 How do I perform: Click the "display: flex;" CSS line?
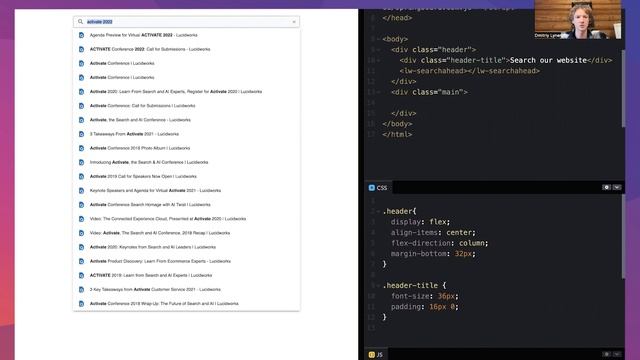pos(420,222)
